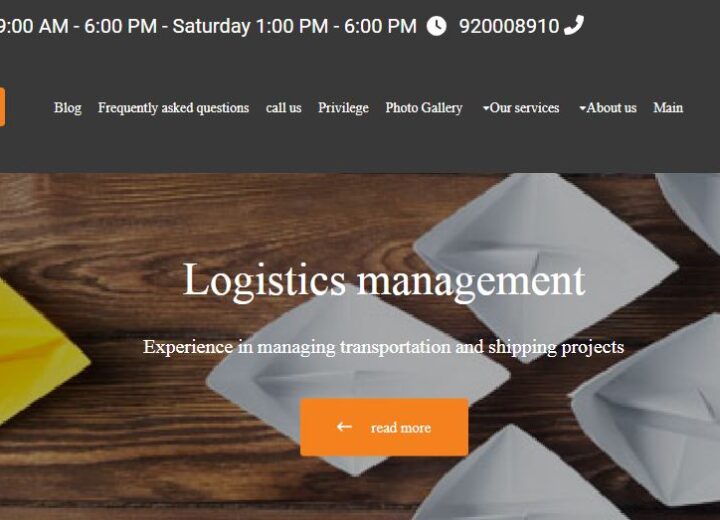Click phone number 920008910
Screen dimensions: 720x520
pyautogui.click(x=509, y=26)
